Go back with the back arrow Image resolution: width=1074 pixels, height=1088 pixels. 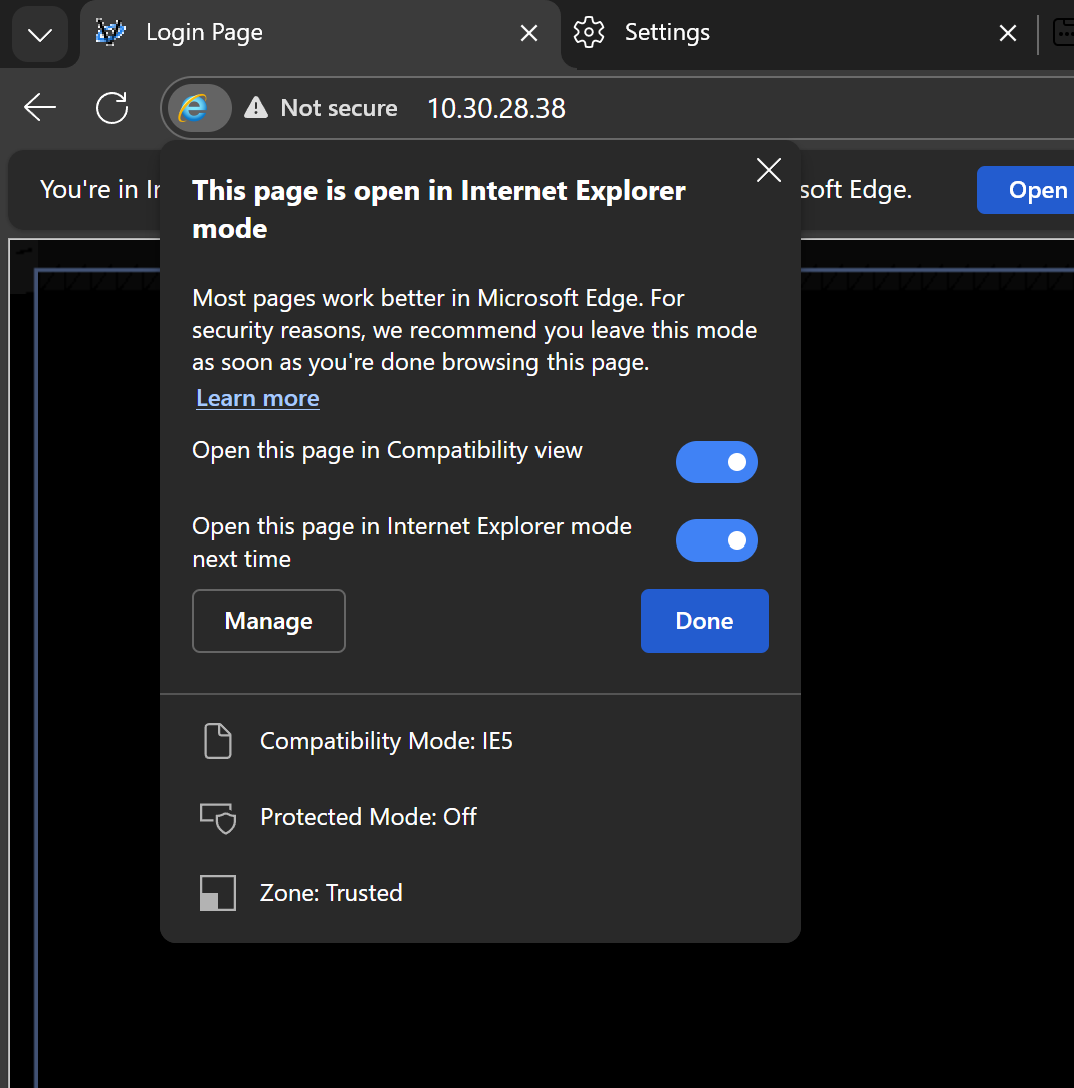coord(40,108)
